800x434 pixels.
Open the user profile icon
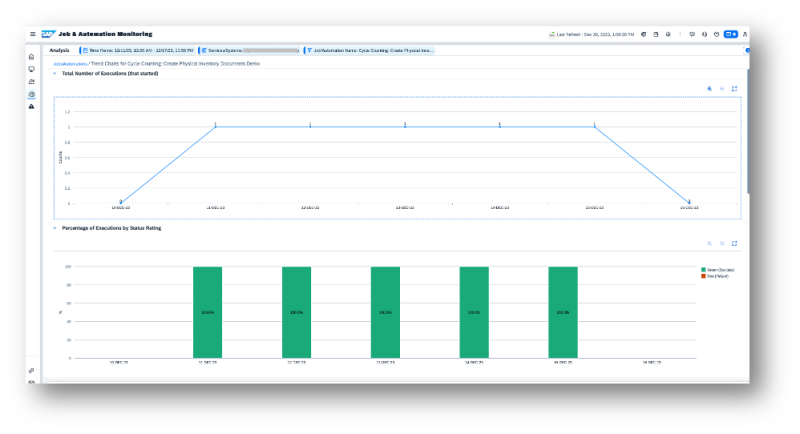[746, 33]
